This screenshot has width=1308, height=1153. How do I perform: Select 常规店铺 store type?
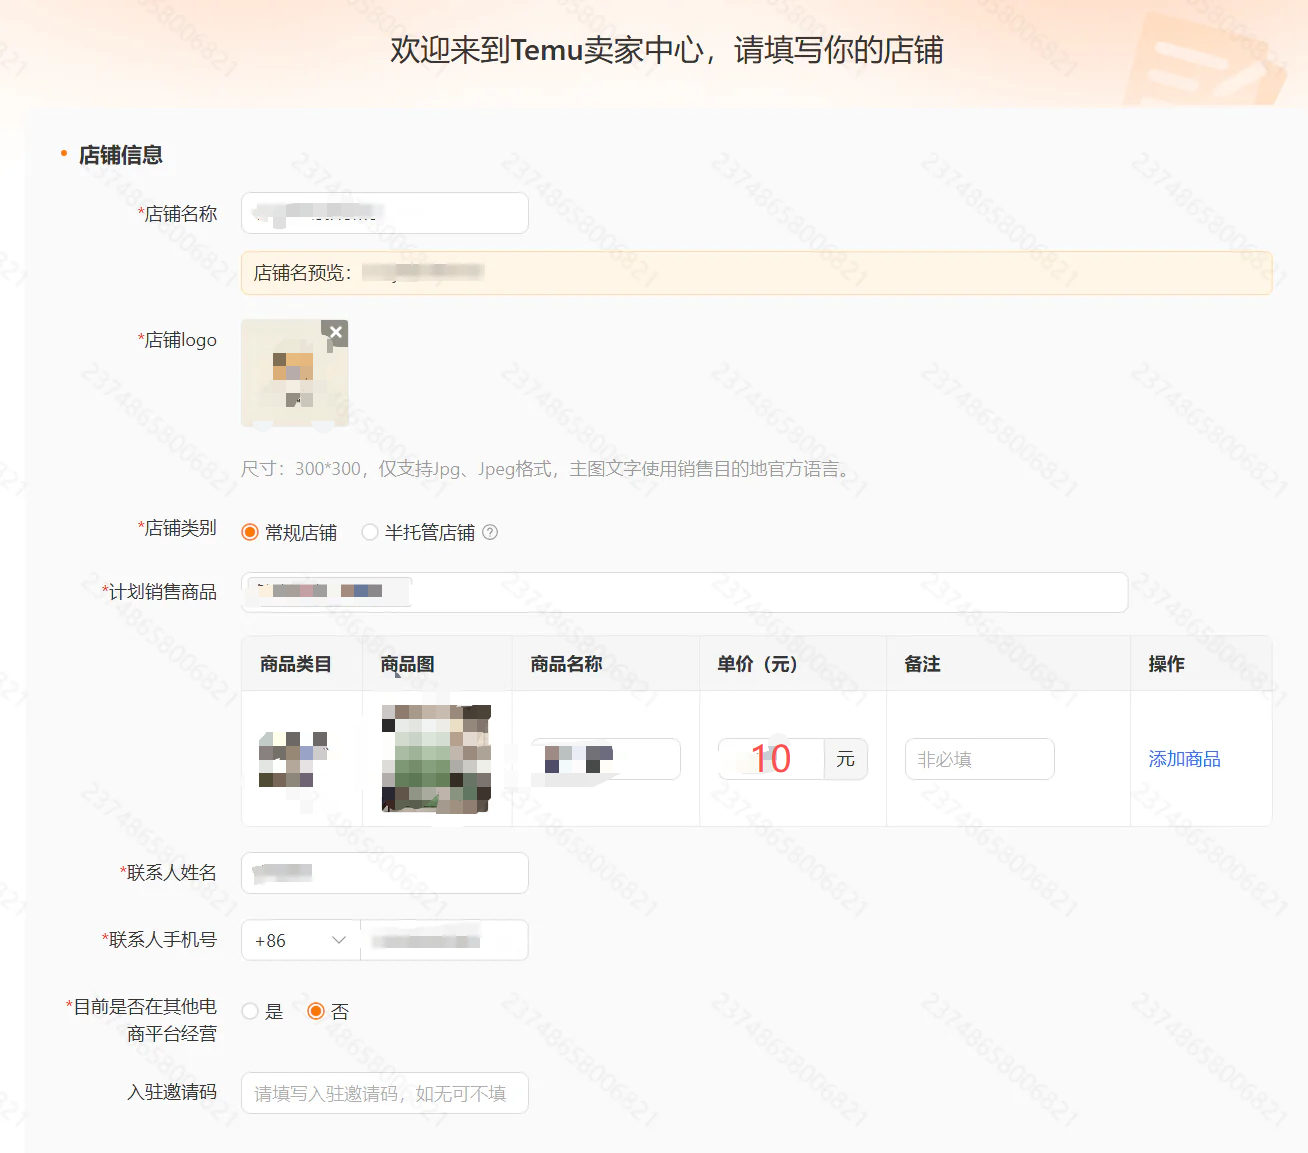click(250, 532)
